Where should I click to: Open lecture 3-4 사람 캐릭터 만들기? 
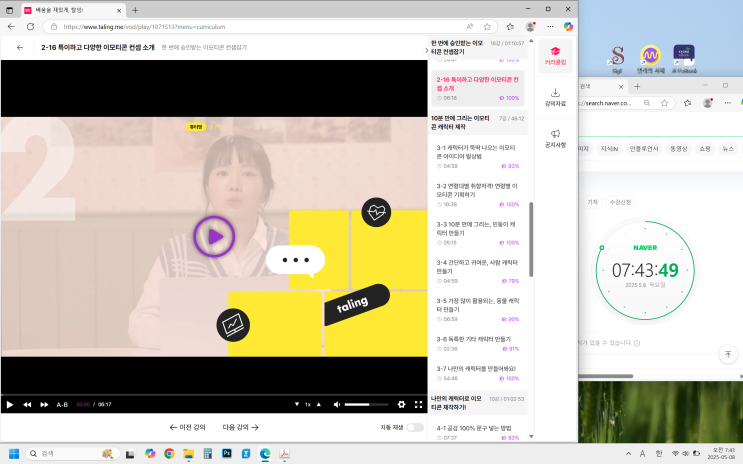(478, 272)
